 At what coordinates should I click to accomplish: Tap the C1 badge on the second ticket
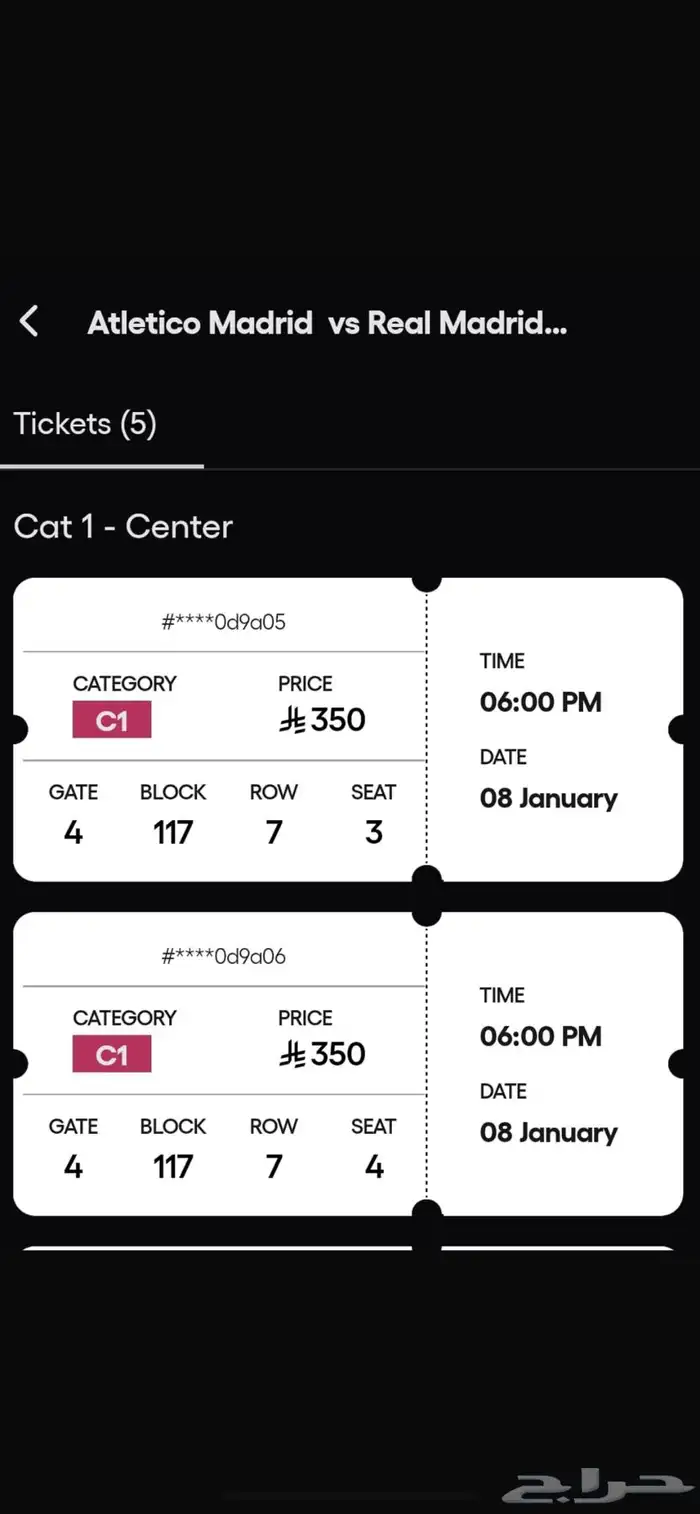[x=112, y=1054]
